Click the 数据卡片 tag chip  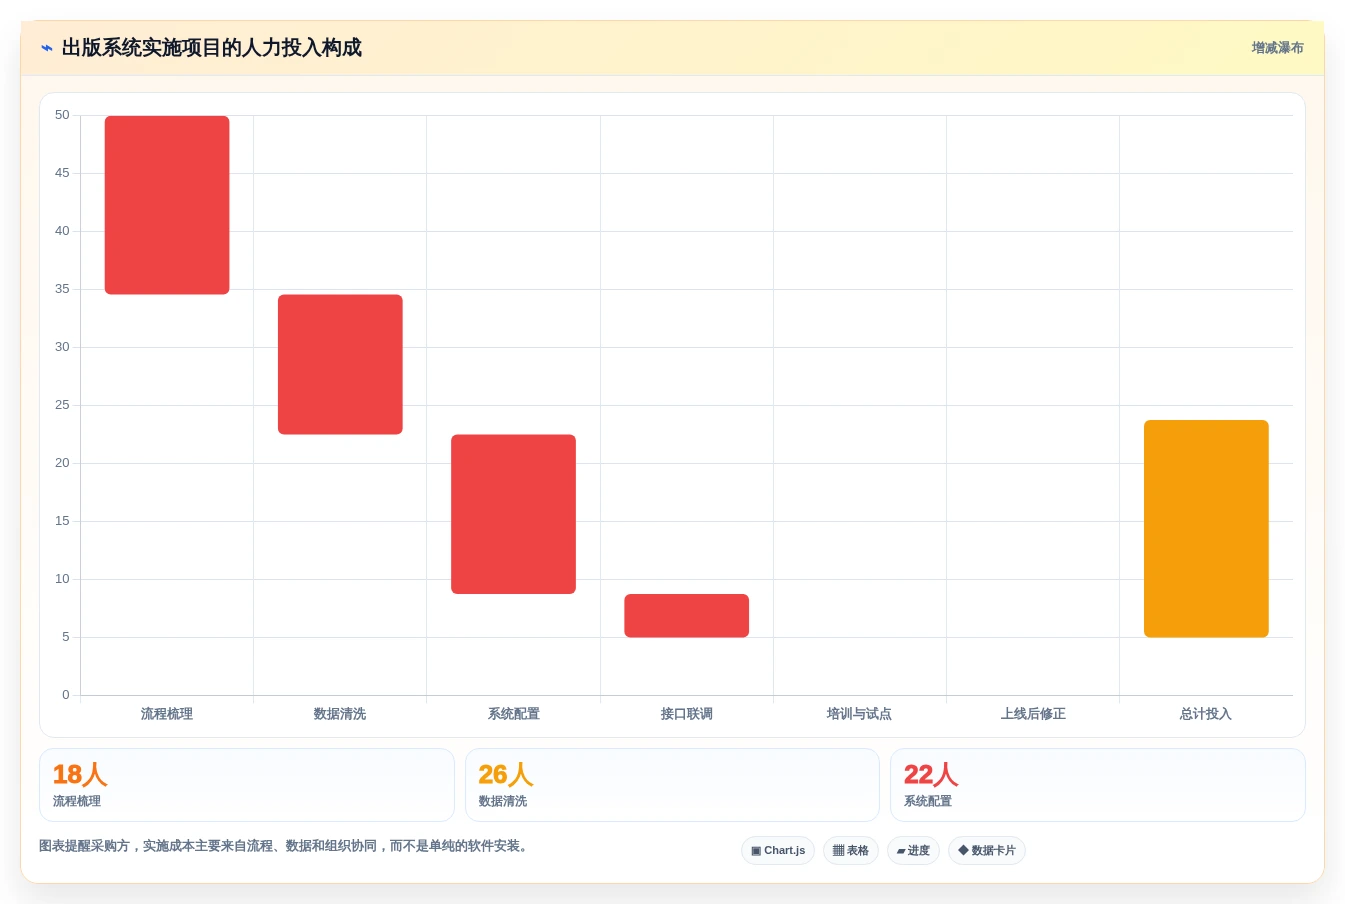click(x=987, y=850)
